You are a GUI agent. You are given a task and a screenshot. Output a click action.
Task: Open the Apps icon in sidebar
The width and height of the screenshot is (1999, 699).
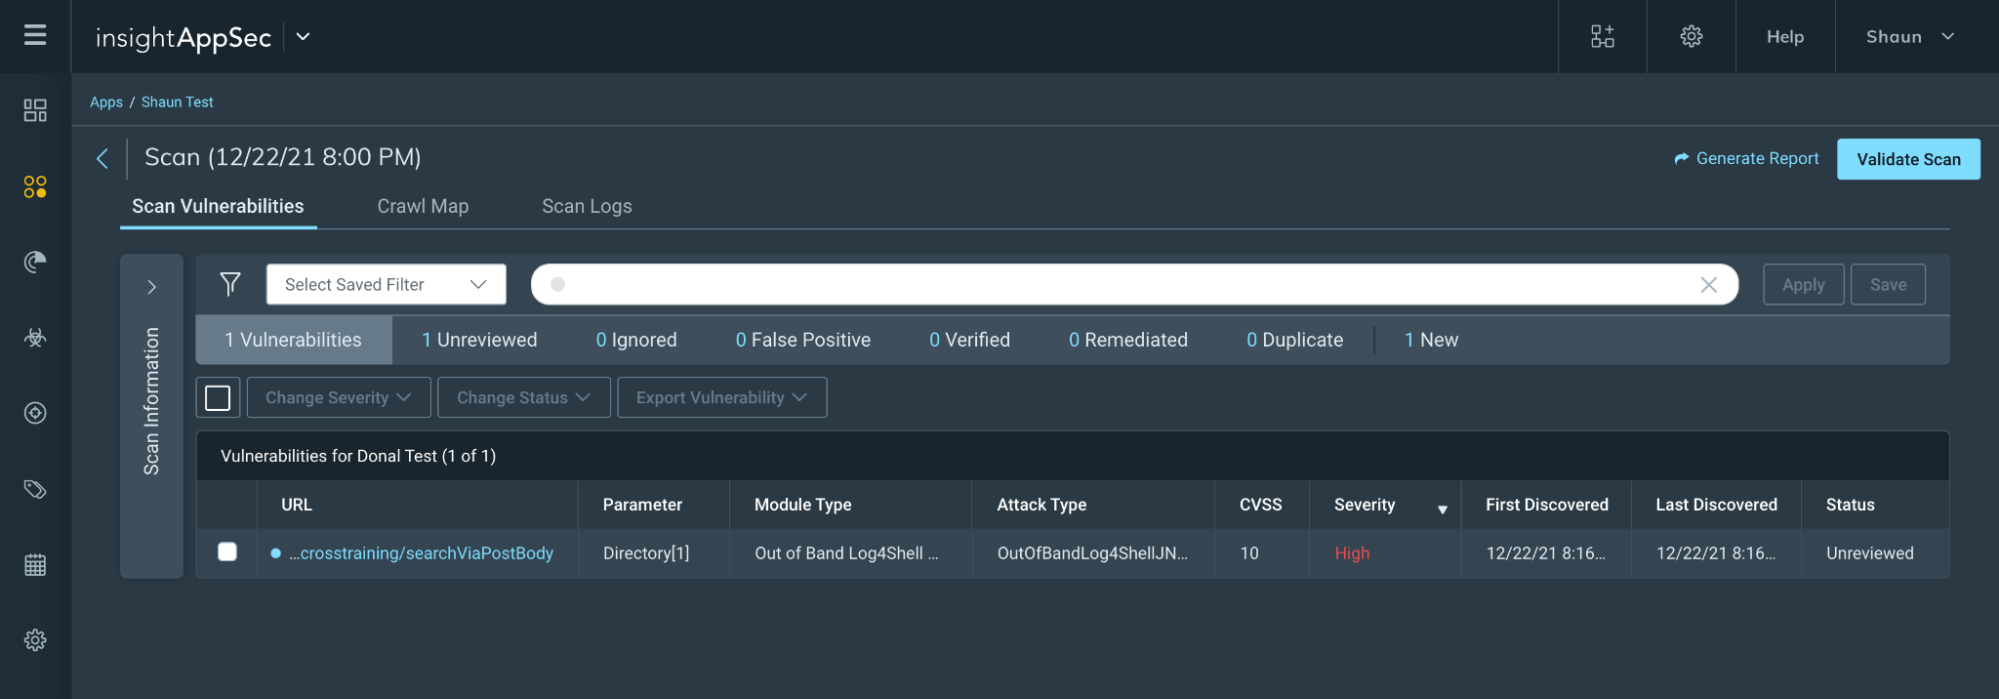tap(35, 187)
